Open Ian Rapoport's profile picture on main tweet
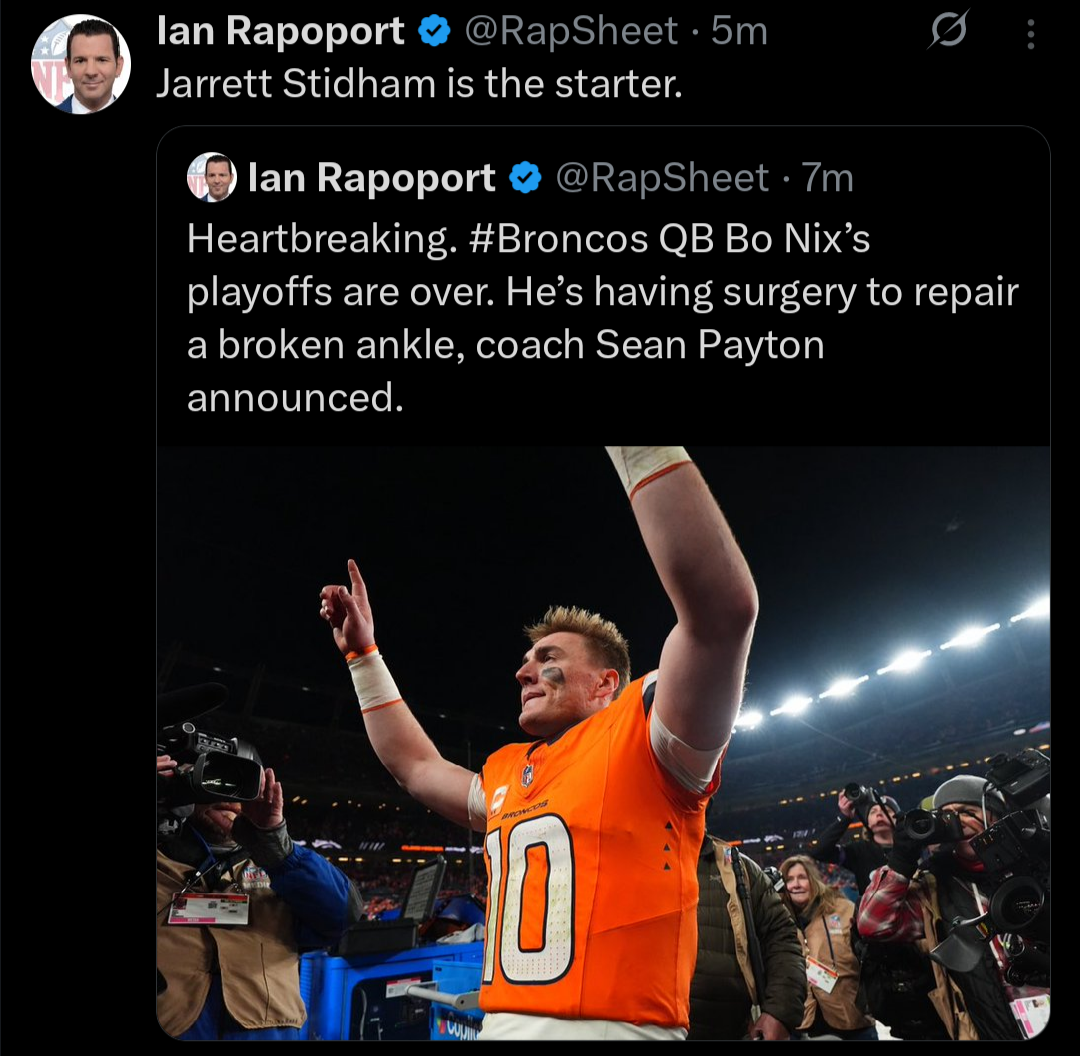The image size is (1080, 1056). click(x=81, y=65)
